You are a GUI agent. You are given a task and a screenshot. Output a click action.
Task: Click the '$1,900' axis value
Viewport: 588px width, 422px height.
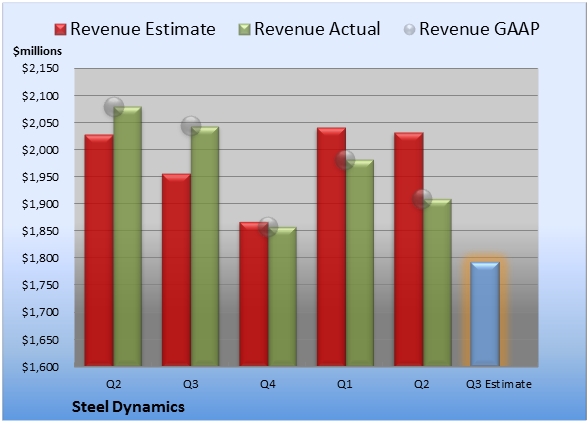(x=40, y=204)
